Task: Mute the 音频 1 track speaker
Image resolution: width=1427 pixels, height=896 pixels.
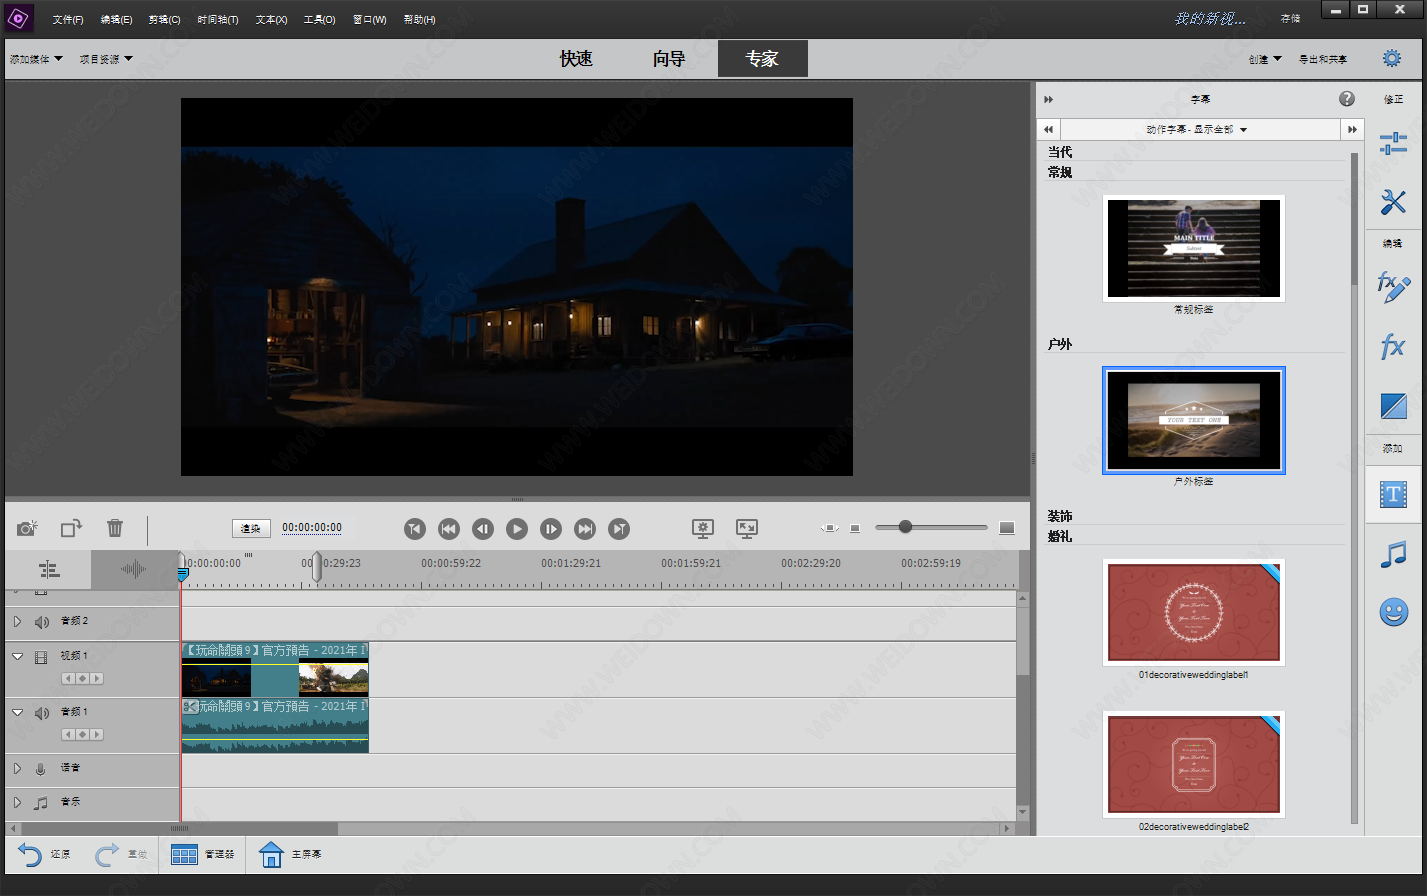Action: pos(42,713)
